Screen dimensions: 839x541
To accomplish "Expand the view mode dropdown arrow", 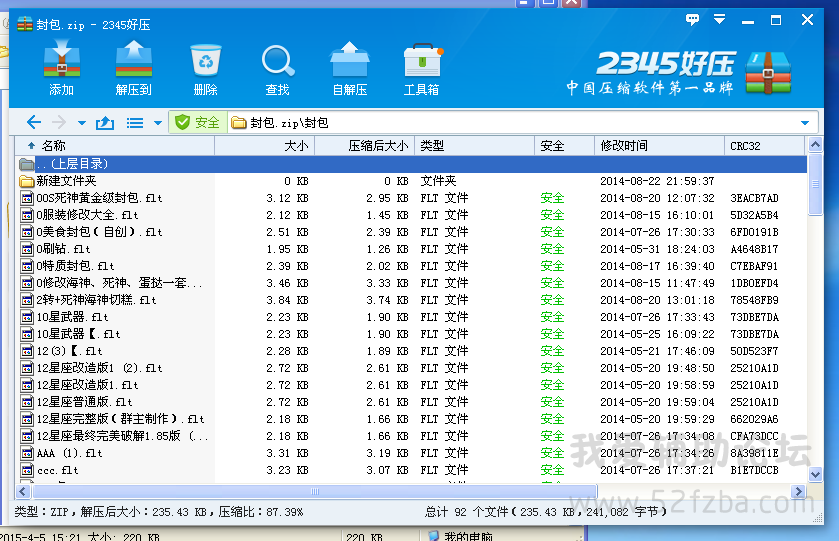I will 157,123.
